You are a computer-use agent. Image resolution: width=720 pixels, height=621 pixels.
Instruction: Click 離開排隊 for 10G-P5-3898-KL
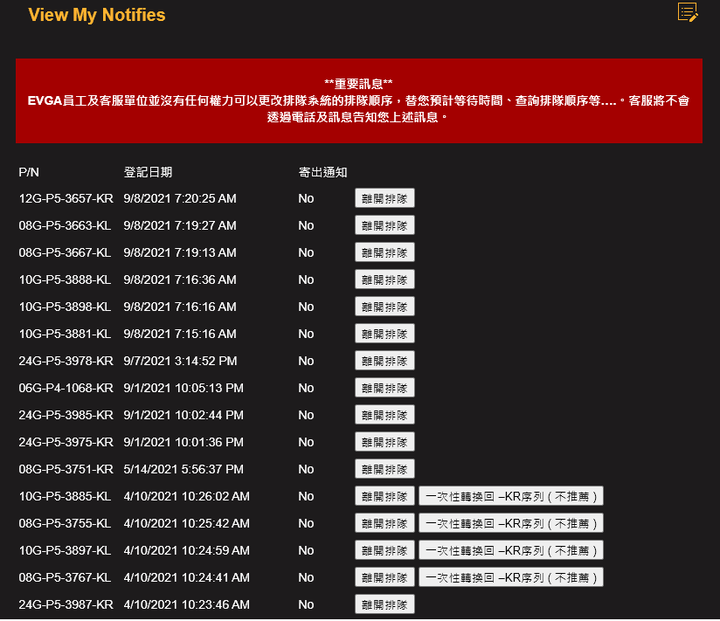click(385, 307)
